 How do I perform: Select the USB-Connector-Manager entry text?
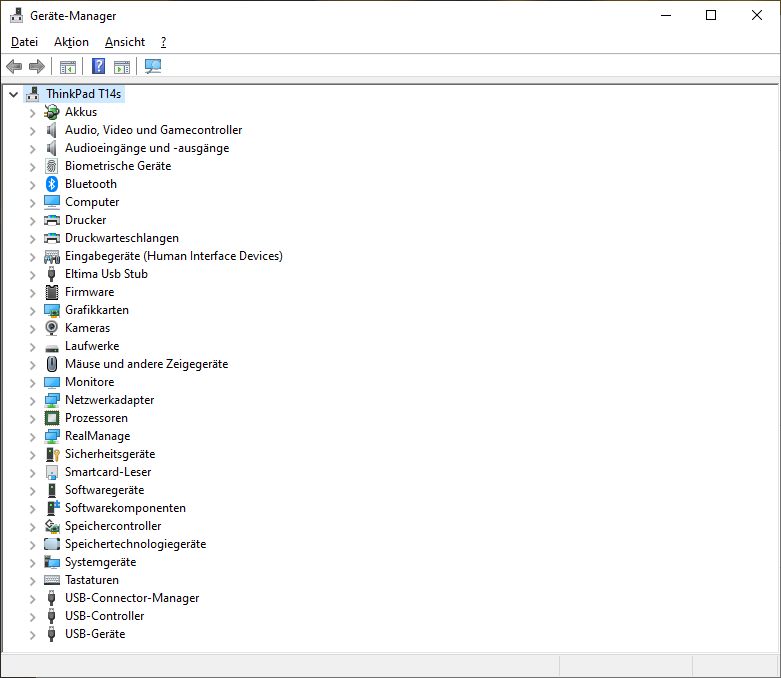coord(132,598)
